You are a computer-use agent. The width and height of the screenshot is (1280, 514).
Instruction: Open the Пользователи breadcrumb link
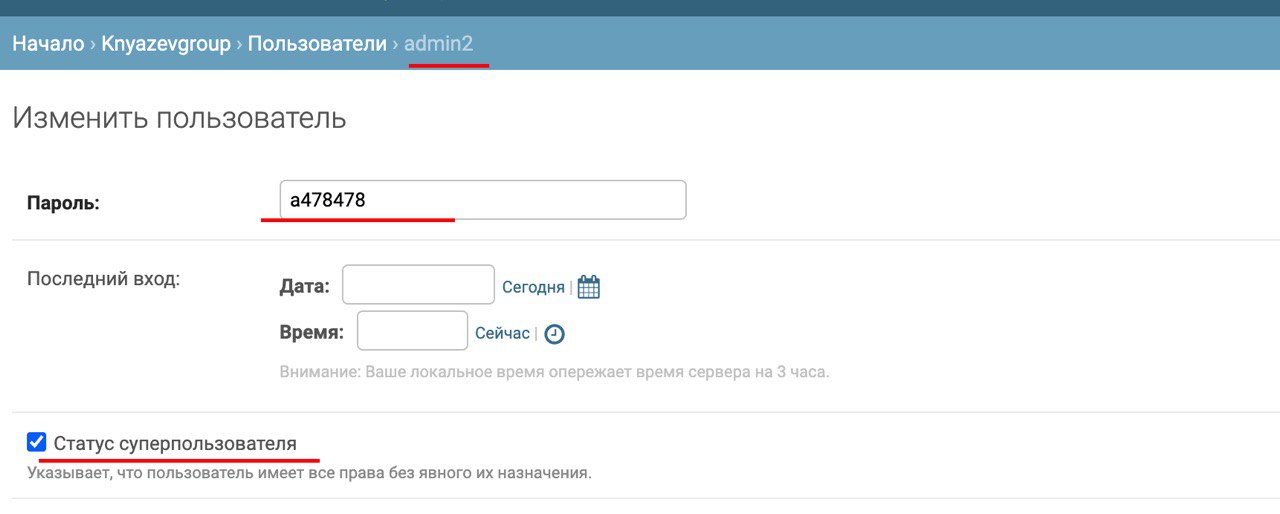point(317,44)
